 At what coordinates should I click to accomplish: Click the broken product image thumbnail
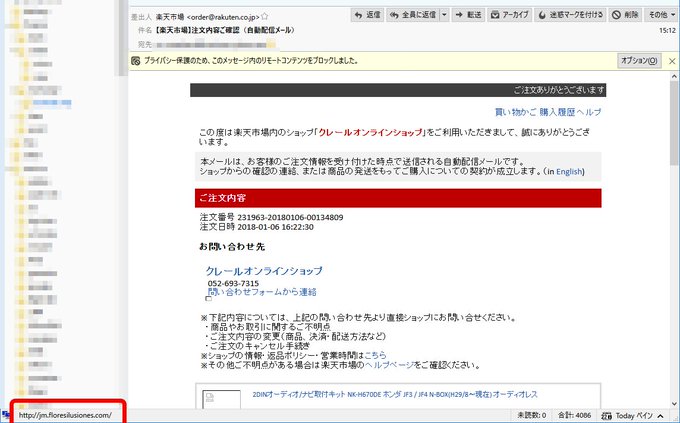pos(221,400)
